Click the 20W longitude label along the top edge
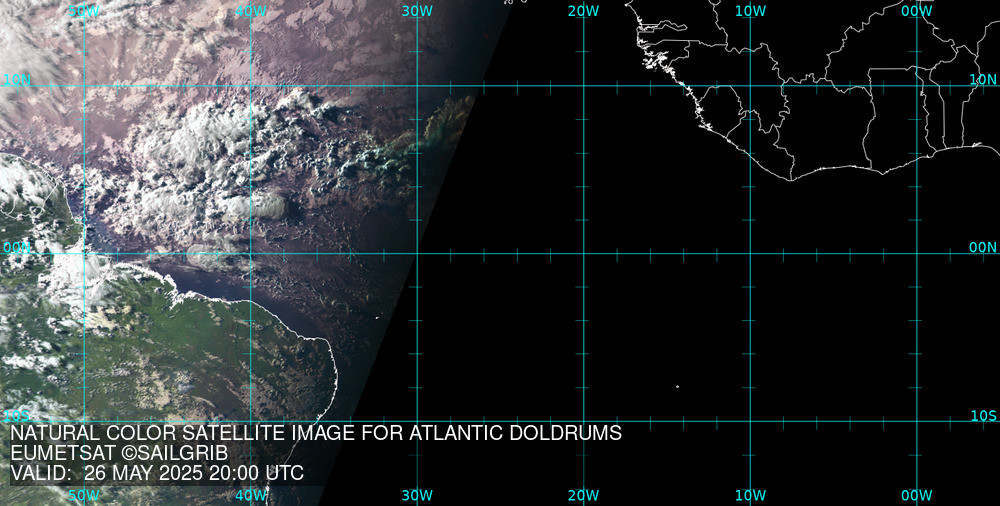 (584, 11)
